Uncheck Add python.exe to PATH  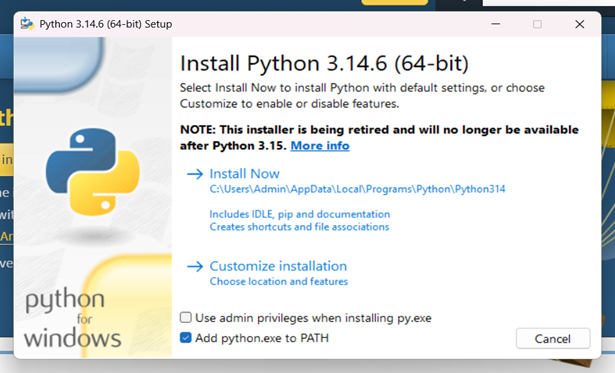[186, 338]
